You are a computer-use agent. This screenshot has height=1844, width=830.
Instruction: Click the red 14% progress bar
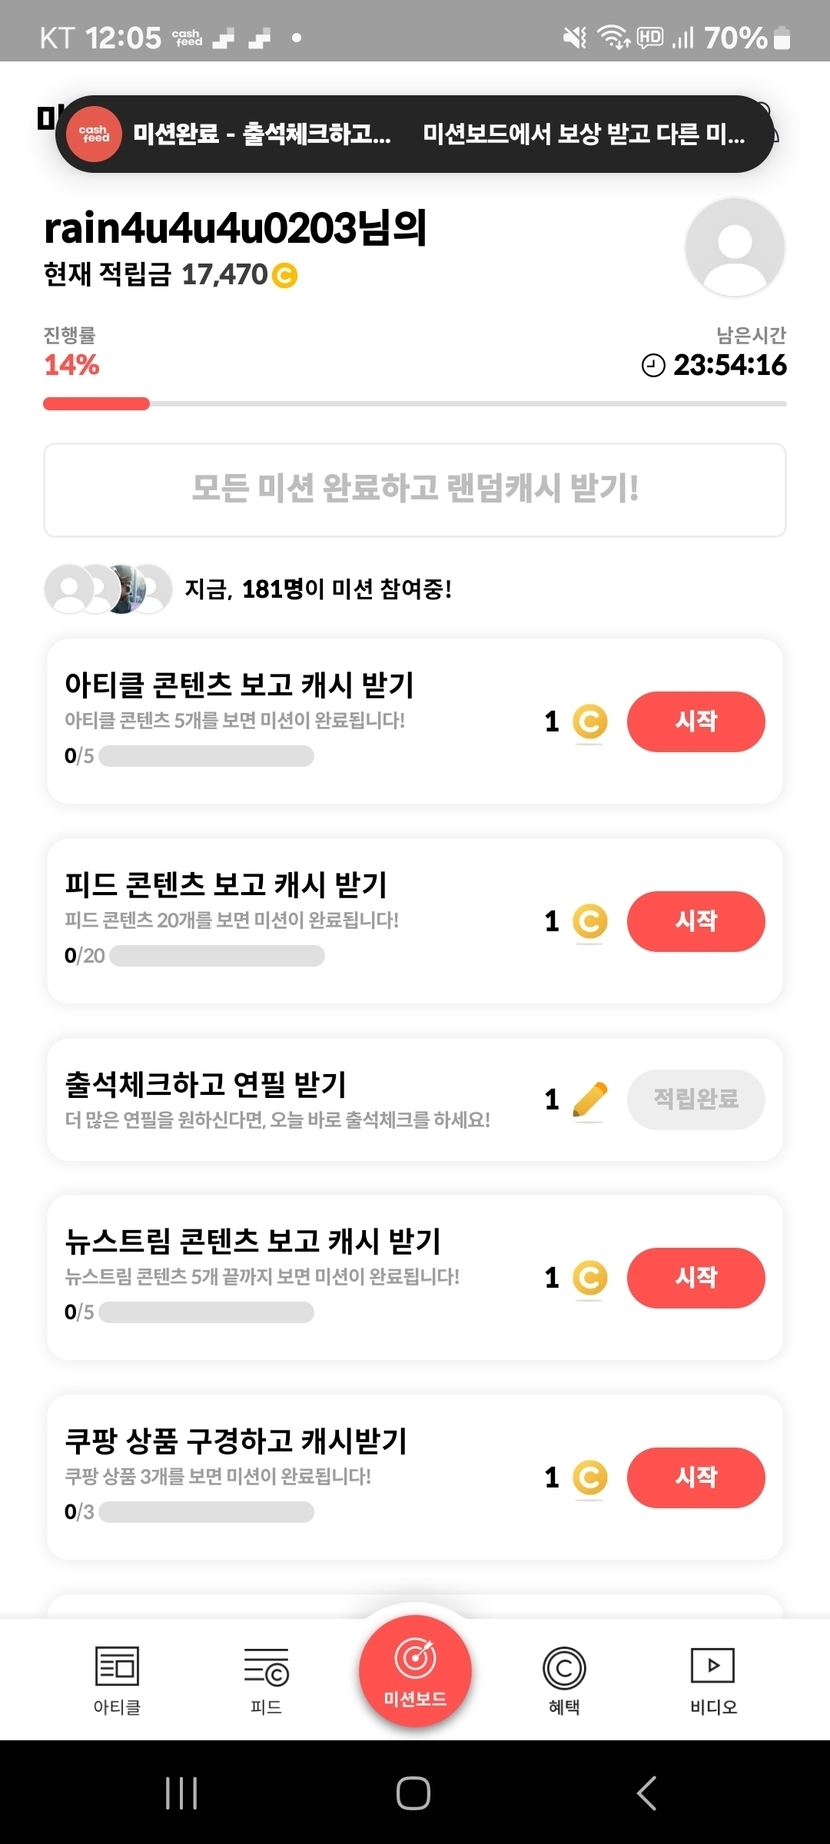[96, 404]
